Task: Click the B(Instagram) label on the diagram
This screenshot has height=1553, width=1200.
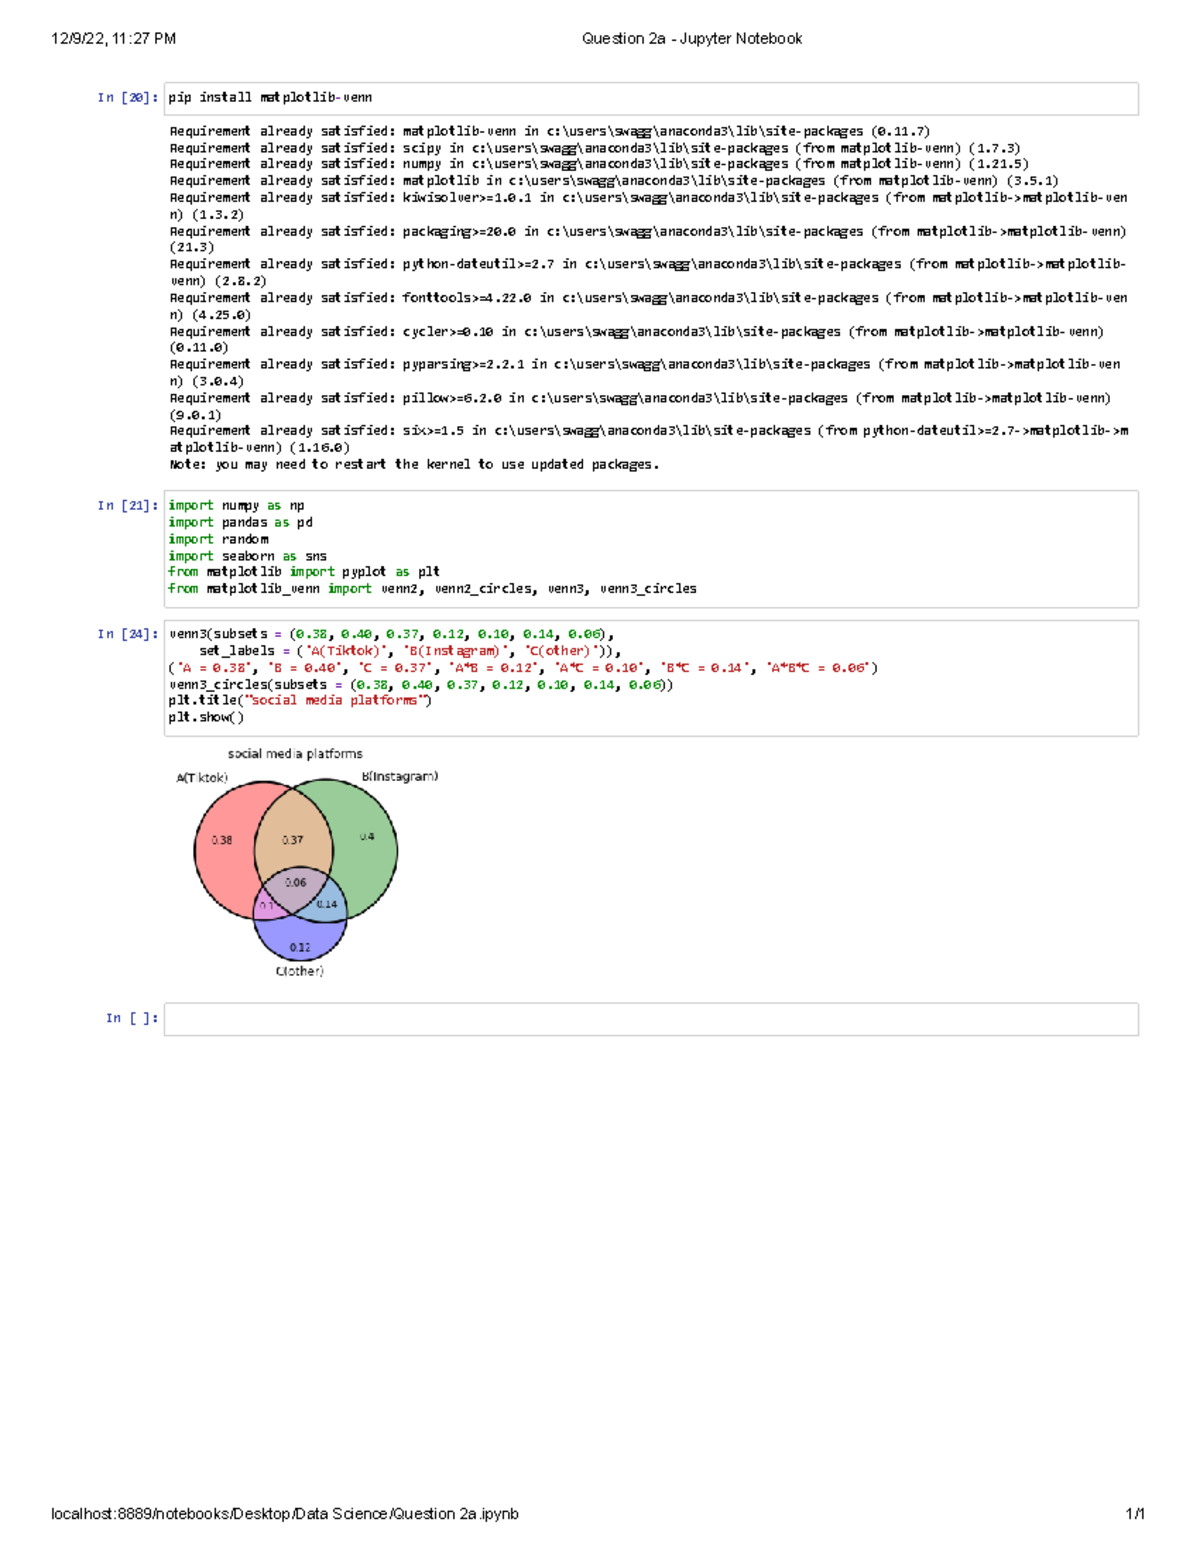Action: [x=398, y=775]
